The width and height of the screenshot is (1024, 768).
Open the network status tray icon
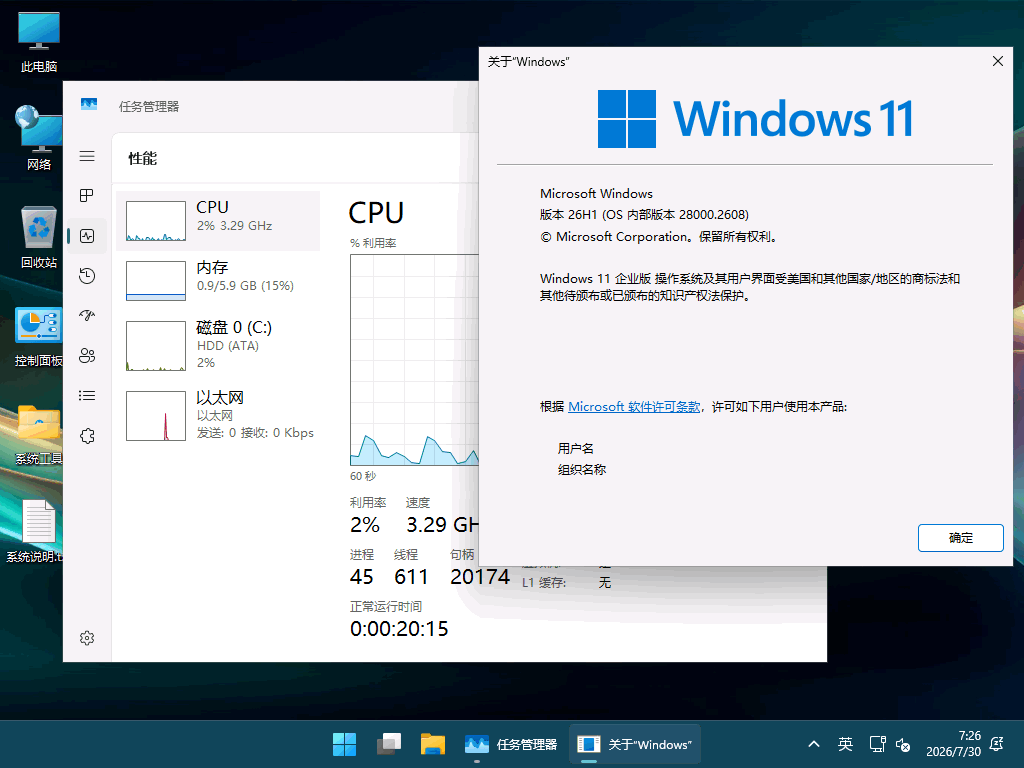click(x=877, y=744)
